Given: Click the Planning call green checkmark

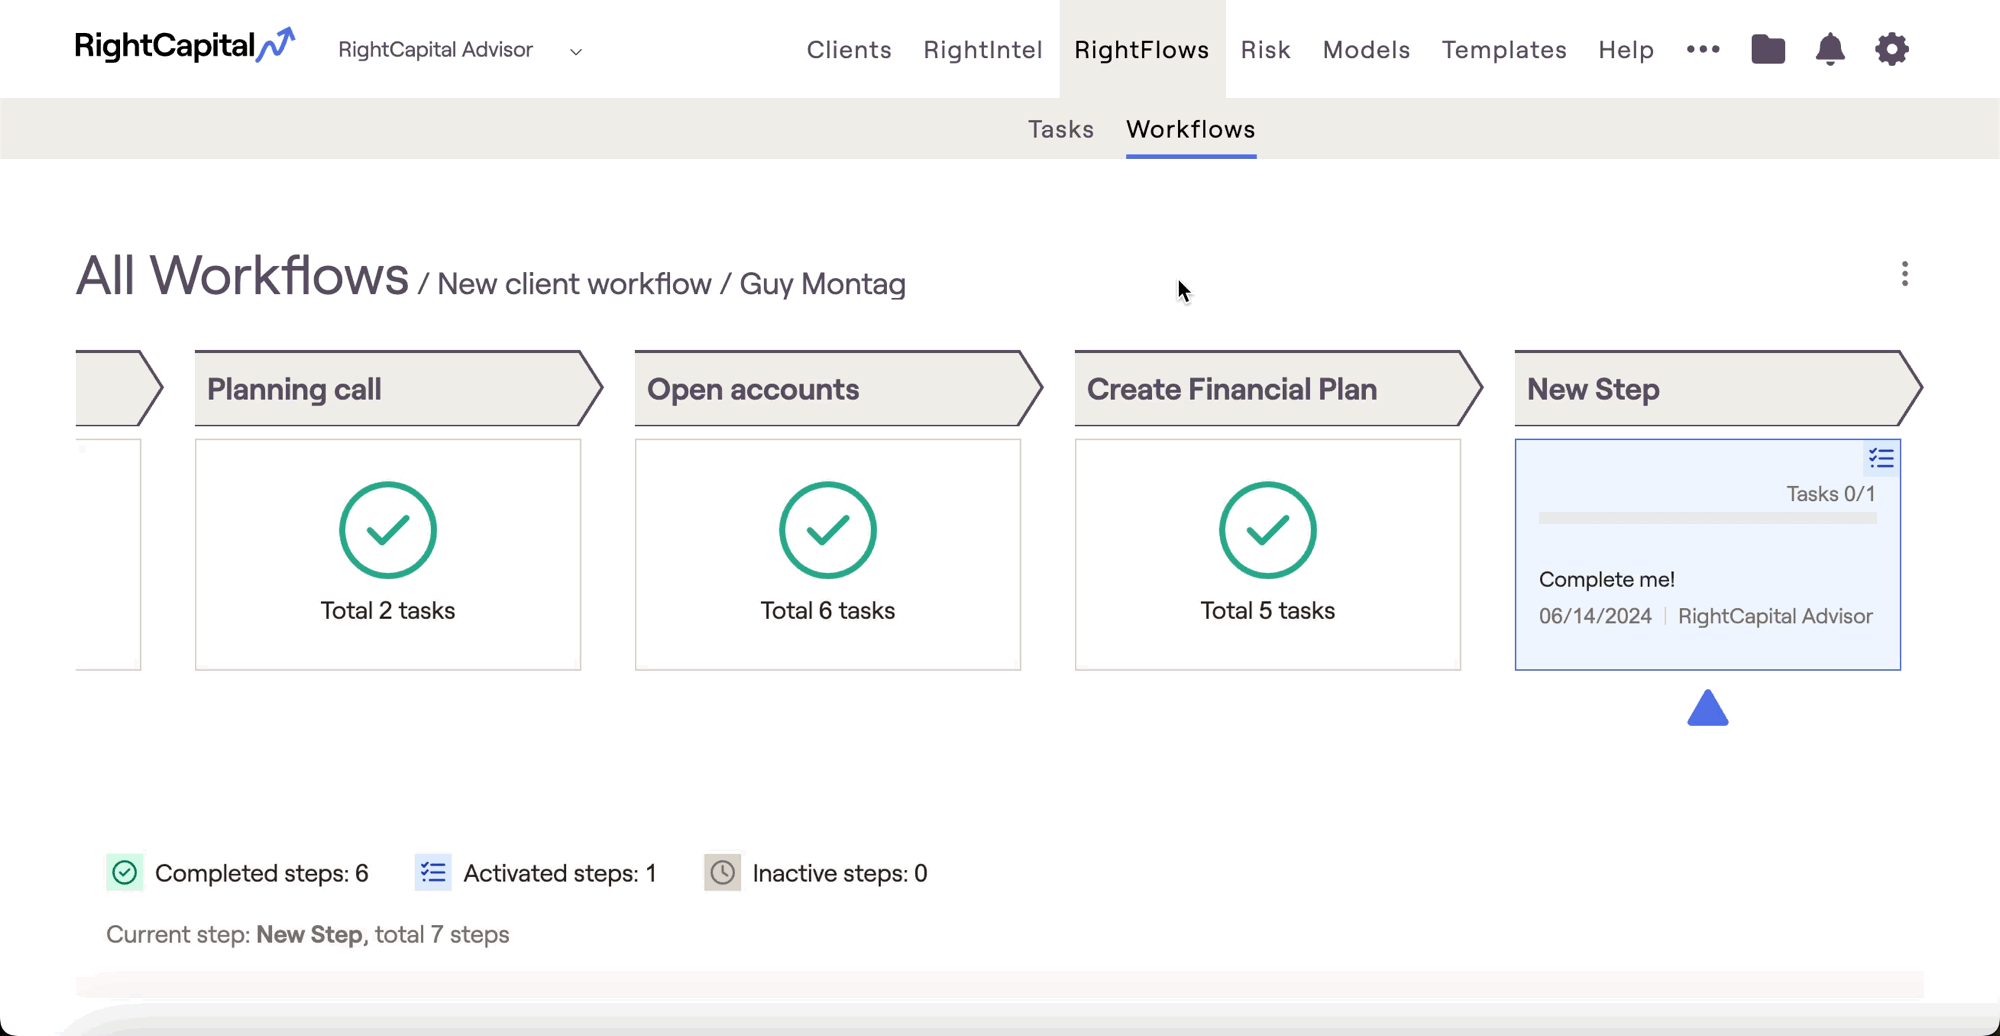Looking at the screenshot, I should tap(388, 530).
